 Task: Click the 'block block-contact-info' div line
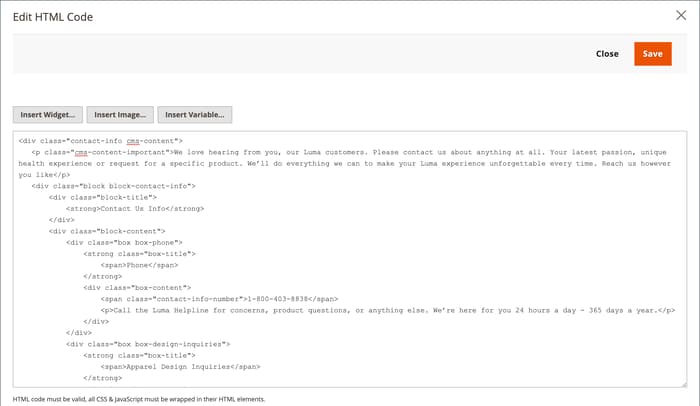(x=113, y=186)
